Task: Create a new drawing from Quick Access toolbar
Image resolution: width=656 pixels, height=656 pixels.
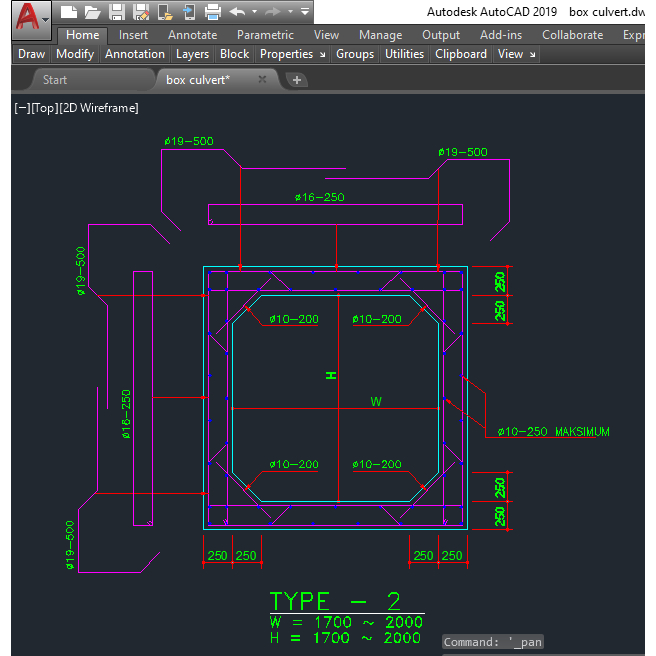Action: [x=69, y=12]
